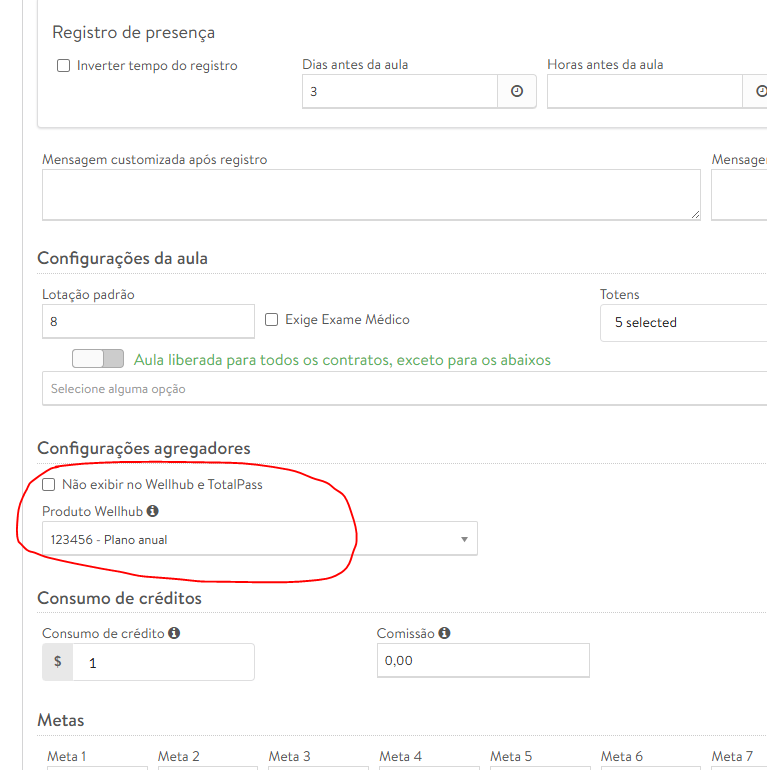Click into the Horas antes da aula field
The width and height of the screenshot is (767, 770).
click(x=644, y=91)
